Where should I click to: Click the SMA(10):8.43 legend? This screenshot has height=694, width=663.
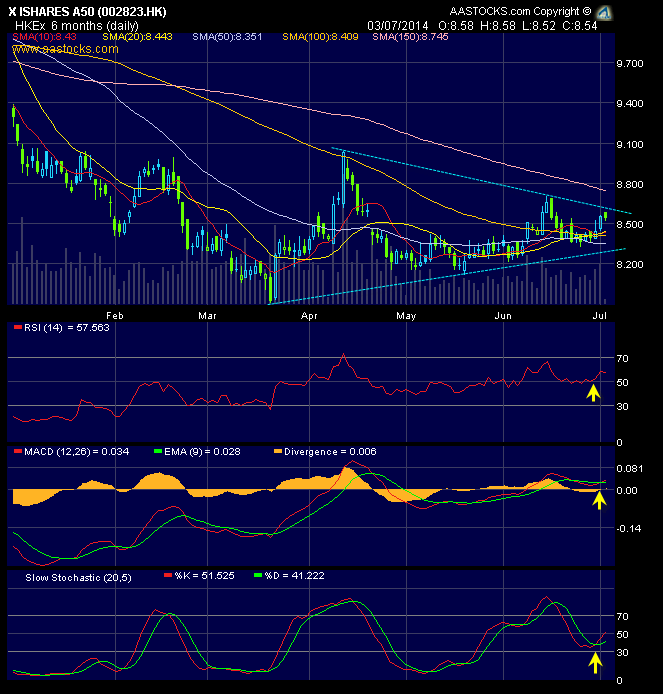tap(44, 37)
